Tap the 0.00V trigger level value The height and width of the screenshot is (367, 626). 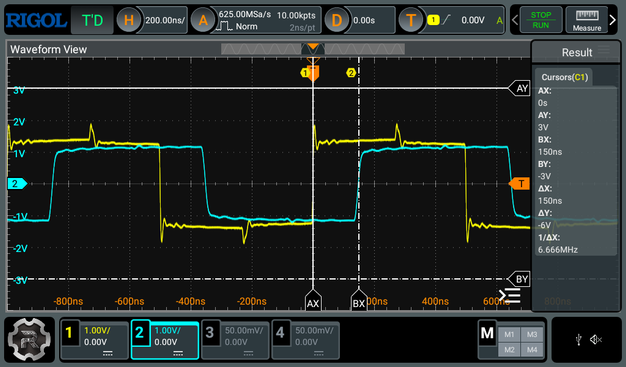[473, 20]
